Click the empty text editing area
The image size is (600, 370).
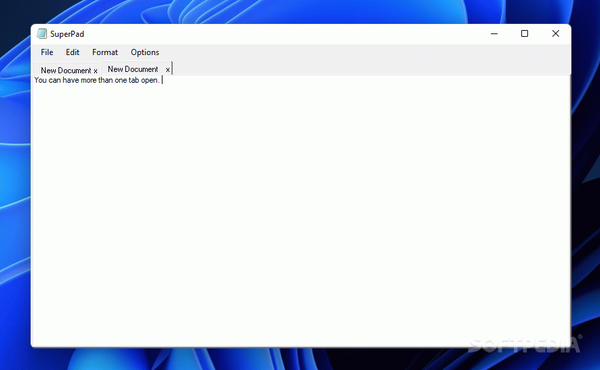click(302, 214)
